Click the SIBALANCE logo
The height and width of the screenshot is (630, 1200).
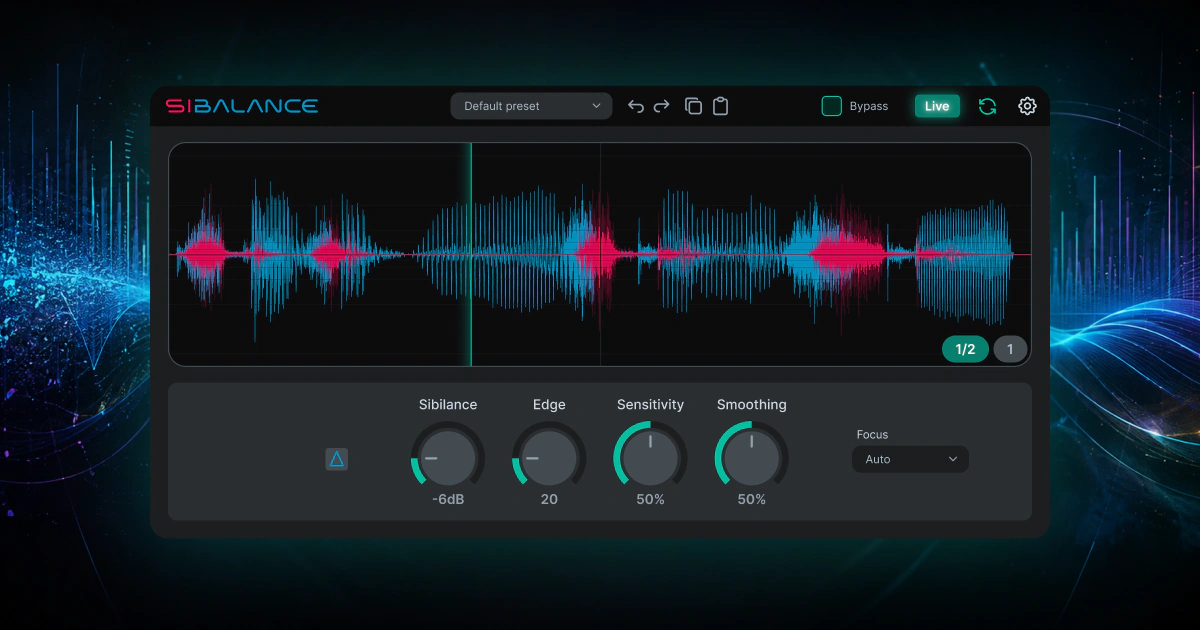pos(242,106)
